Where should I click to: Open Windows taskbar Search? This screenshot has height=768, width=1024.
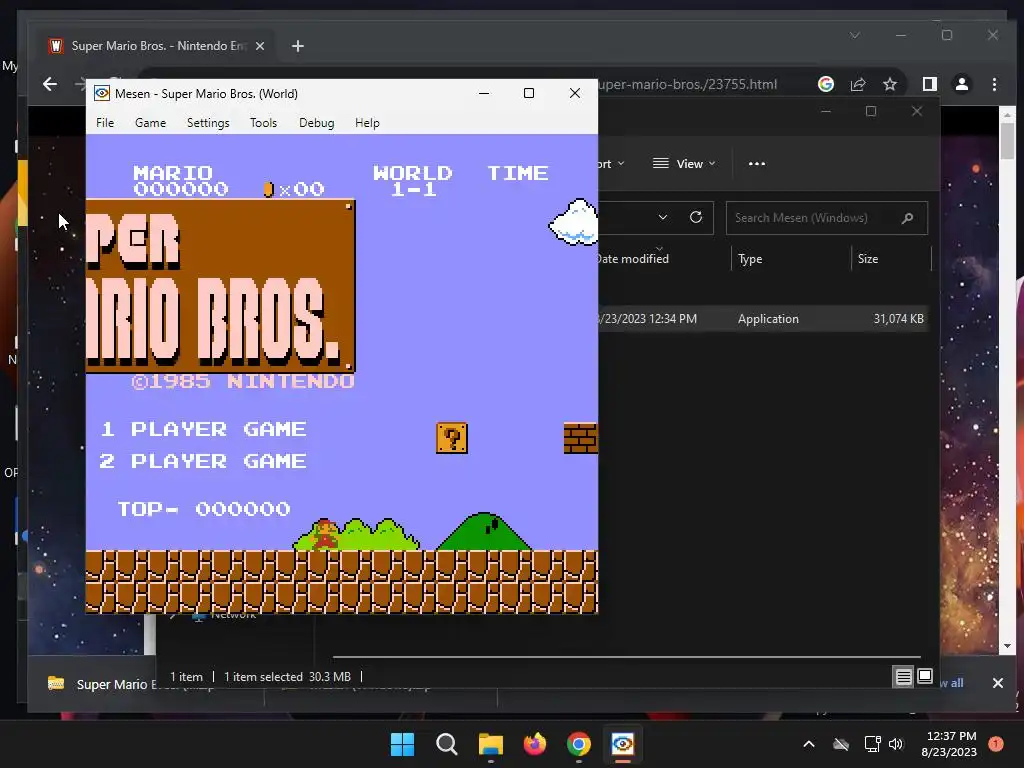pos(447,744)
